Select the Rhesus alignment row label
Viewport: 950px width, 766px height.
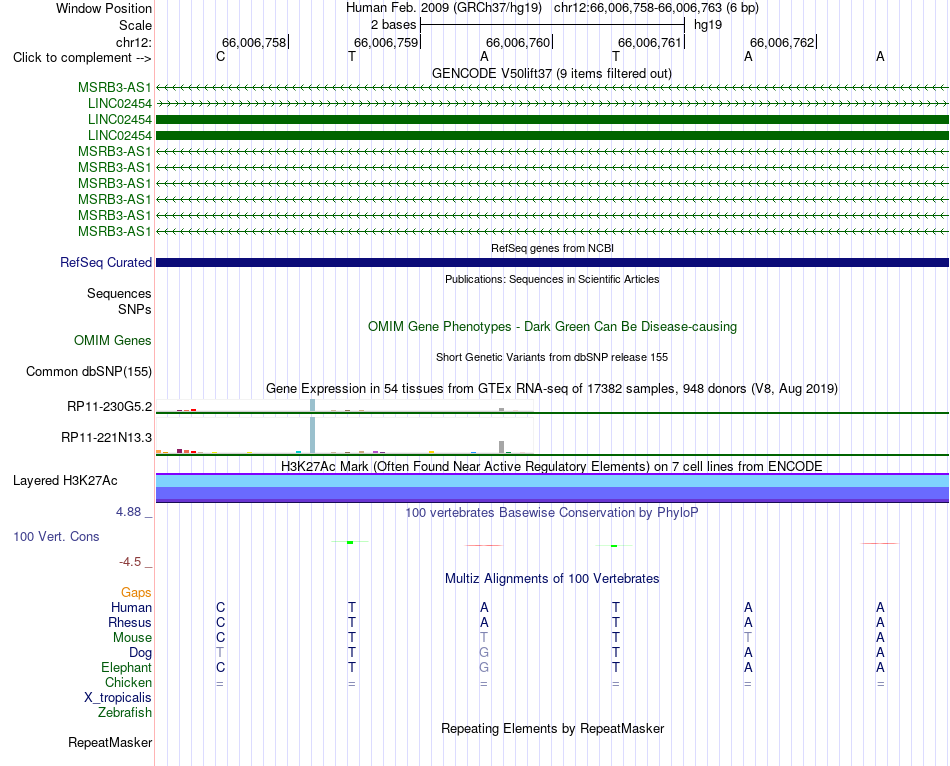pos(130,622)
